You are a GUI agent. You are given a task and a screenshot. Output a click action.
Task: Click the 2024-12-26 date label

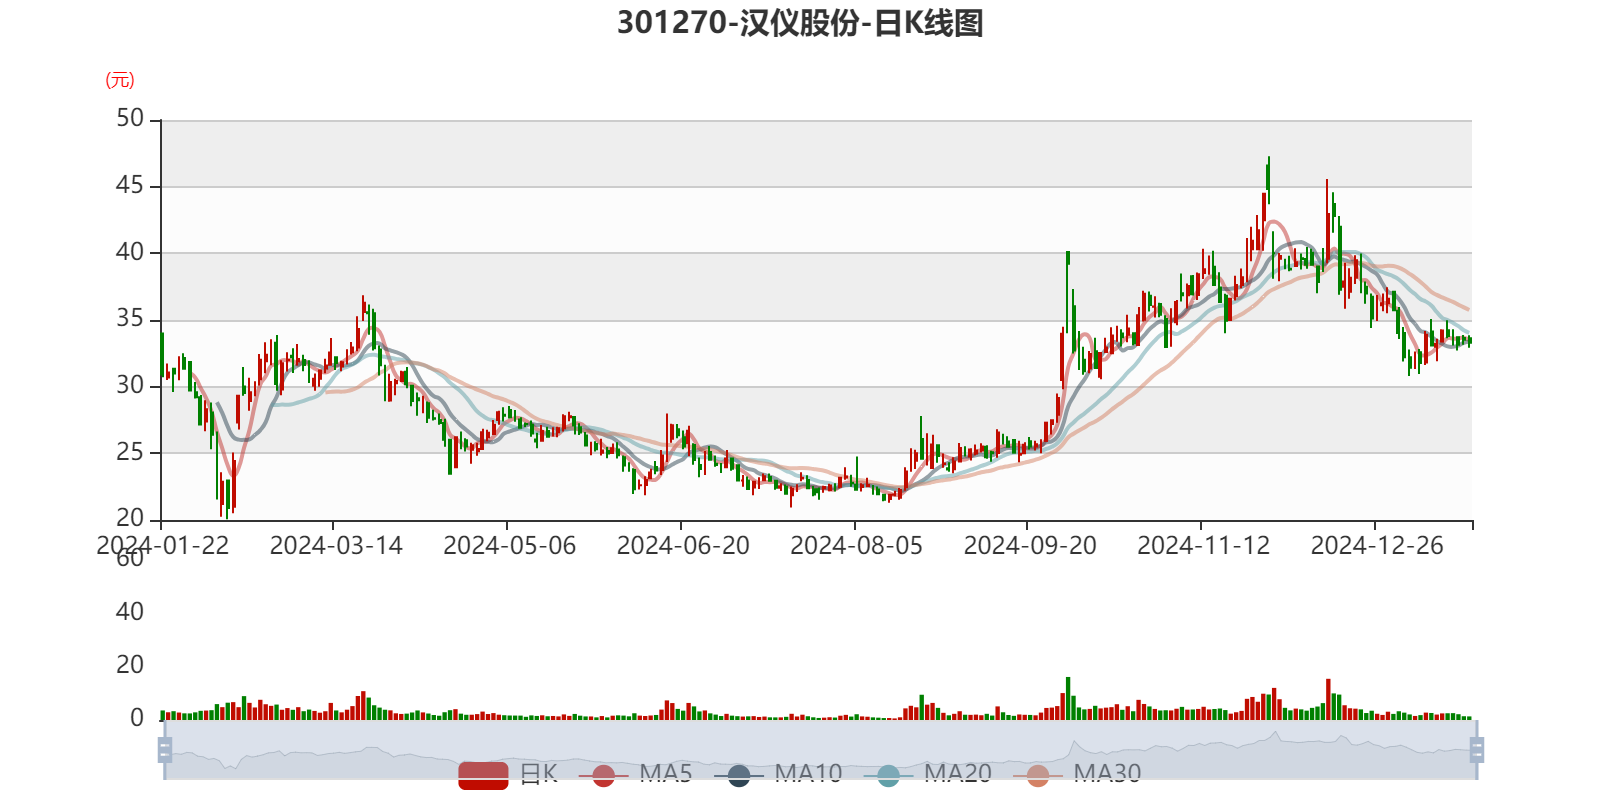pos(1378,545)
